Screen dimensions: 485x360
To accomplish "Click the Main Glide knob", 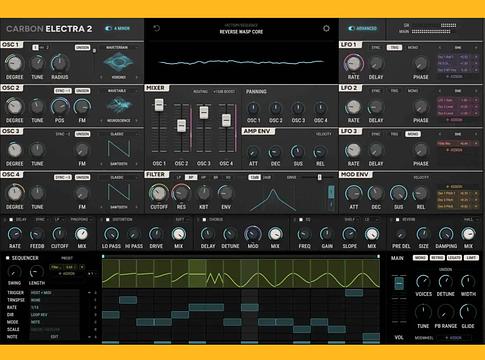I will coord(468,312).
